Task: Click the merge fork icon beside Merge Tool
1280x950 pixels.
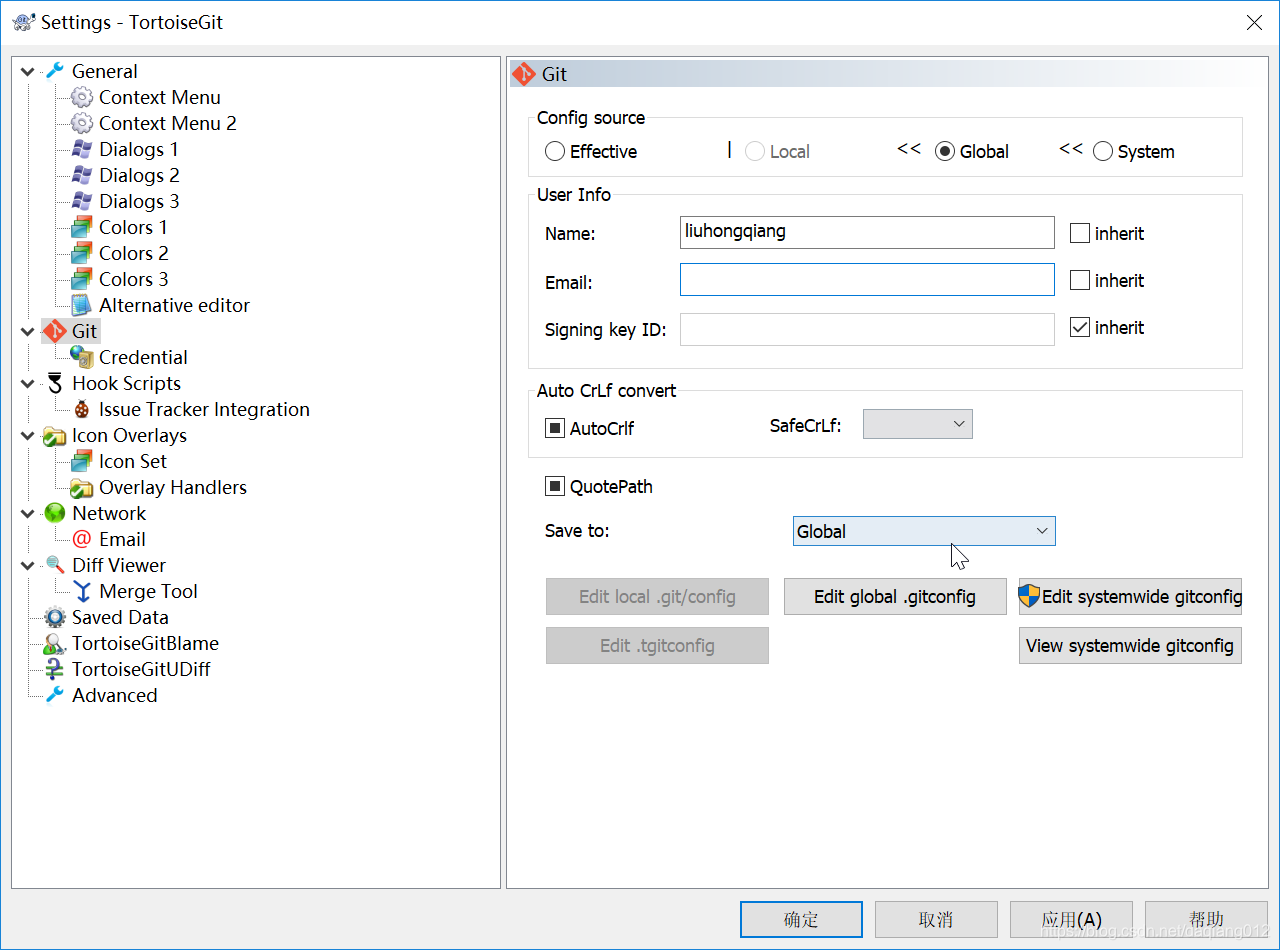Action: click(x=82, y=591)
